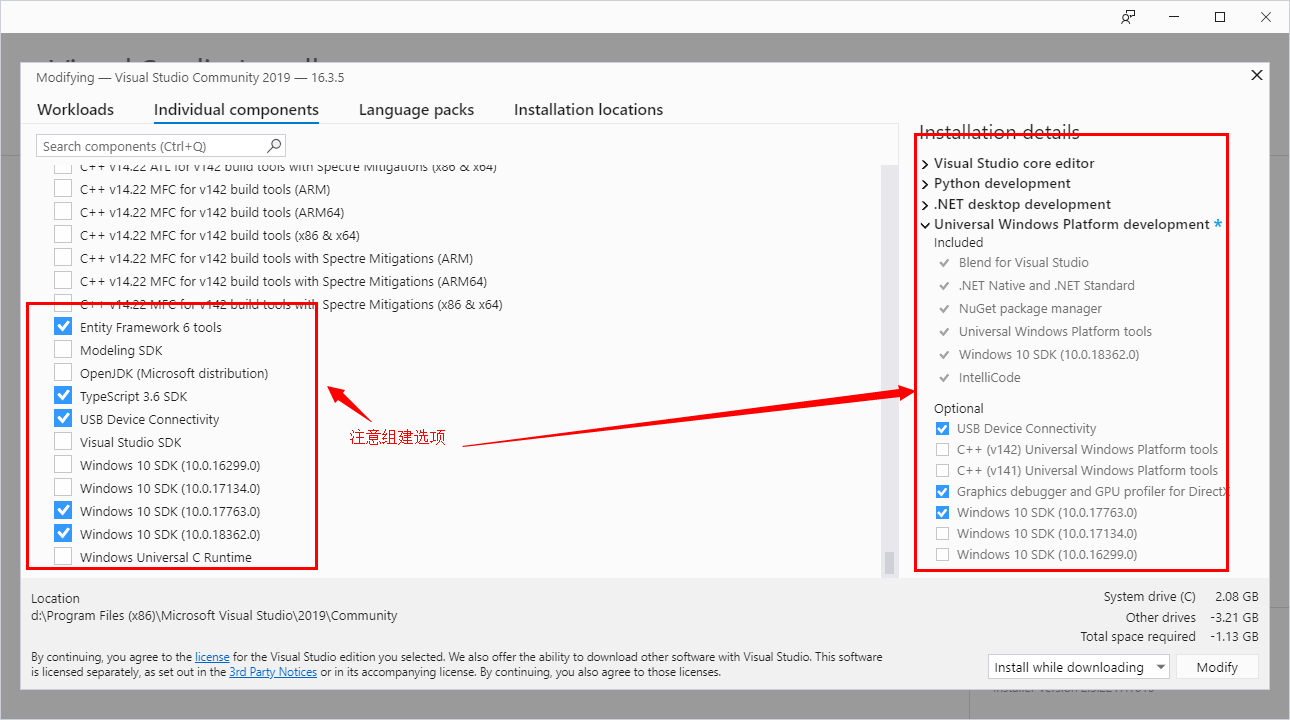Open the Language packs tab
This screenshot has height=720, width=1290.
416,110
